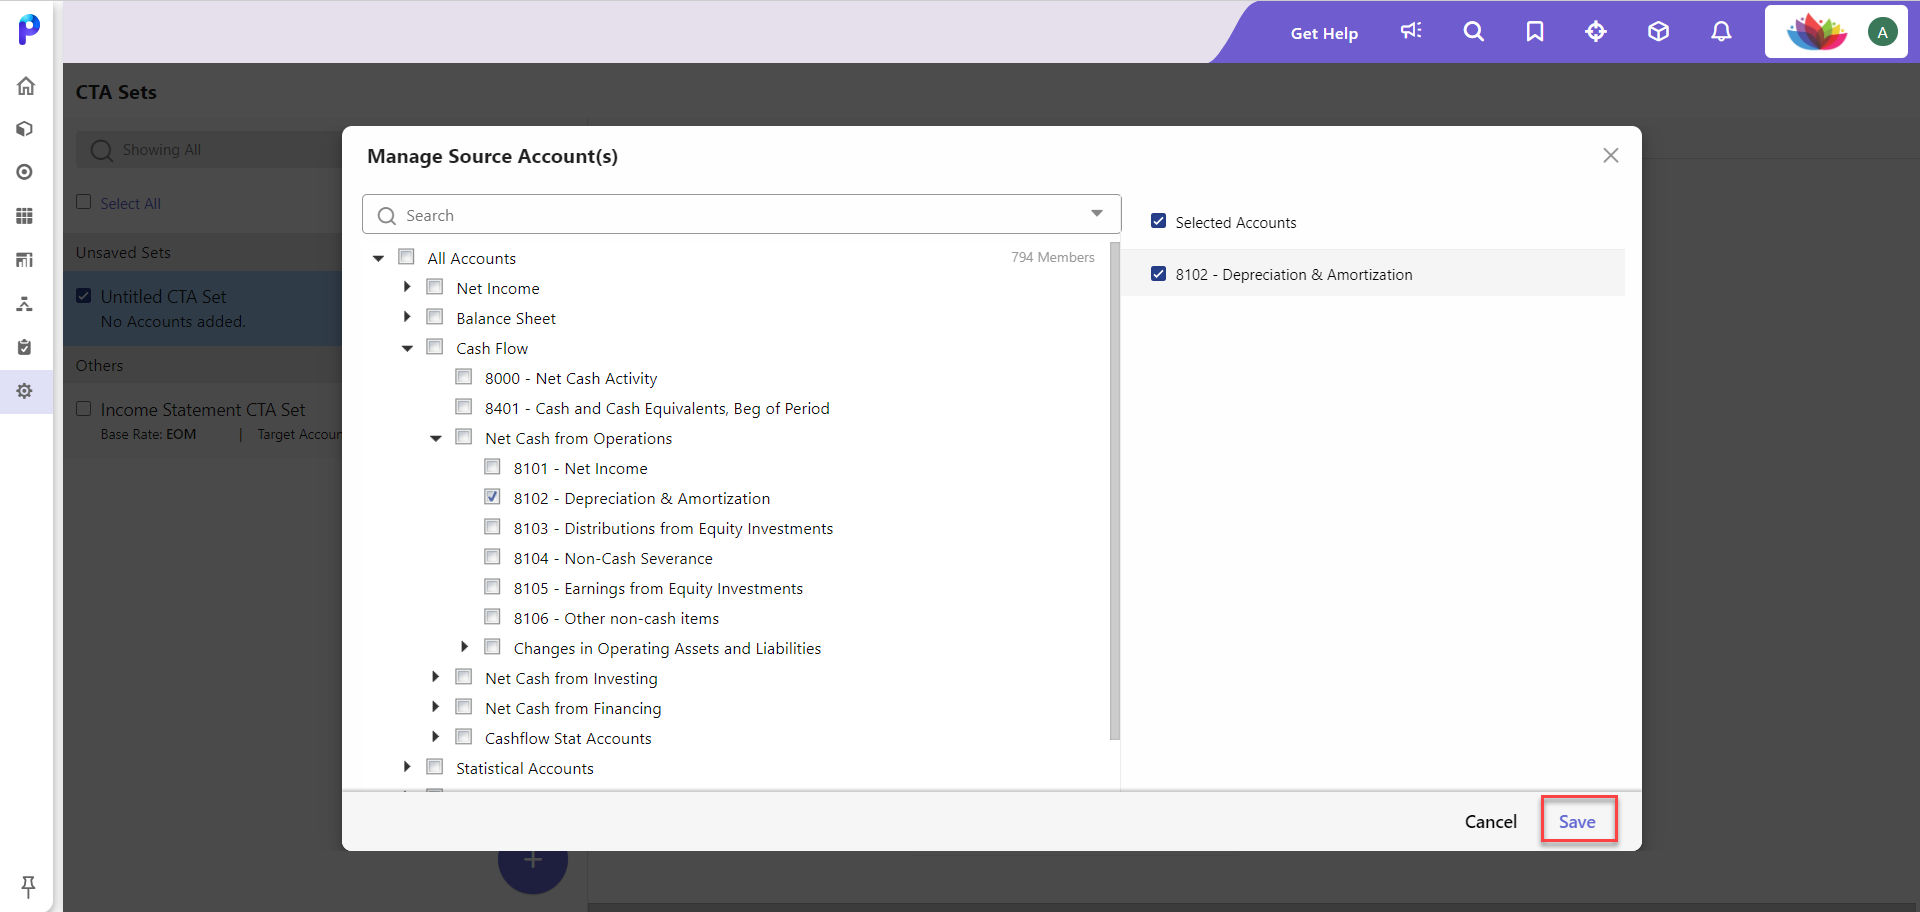The image size is (1920, 912).
Task: Check the Balance Sheet checkbox
Action: pyautogui.click(x=435, y=317)
